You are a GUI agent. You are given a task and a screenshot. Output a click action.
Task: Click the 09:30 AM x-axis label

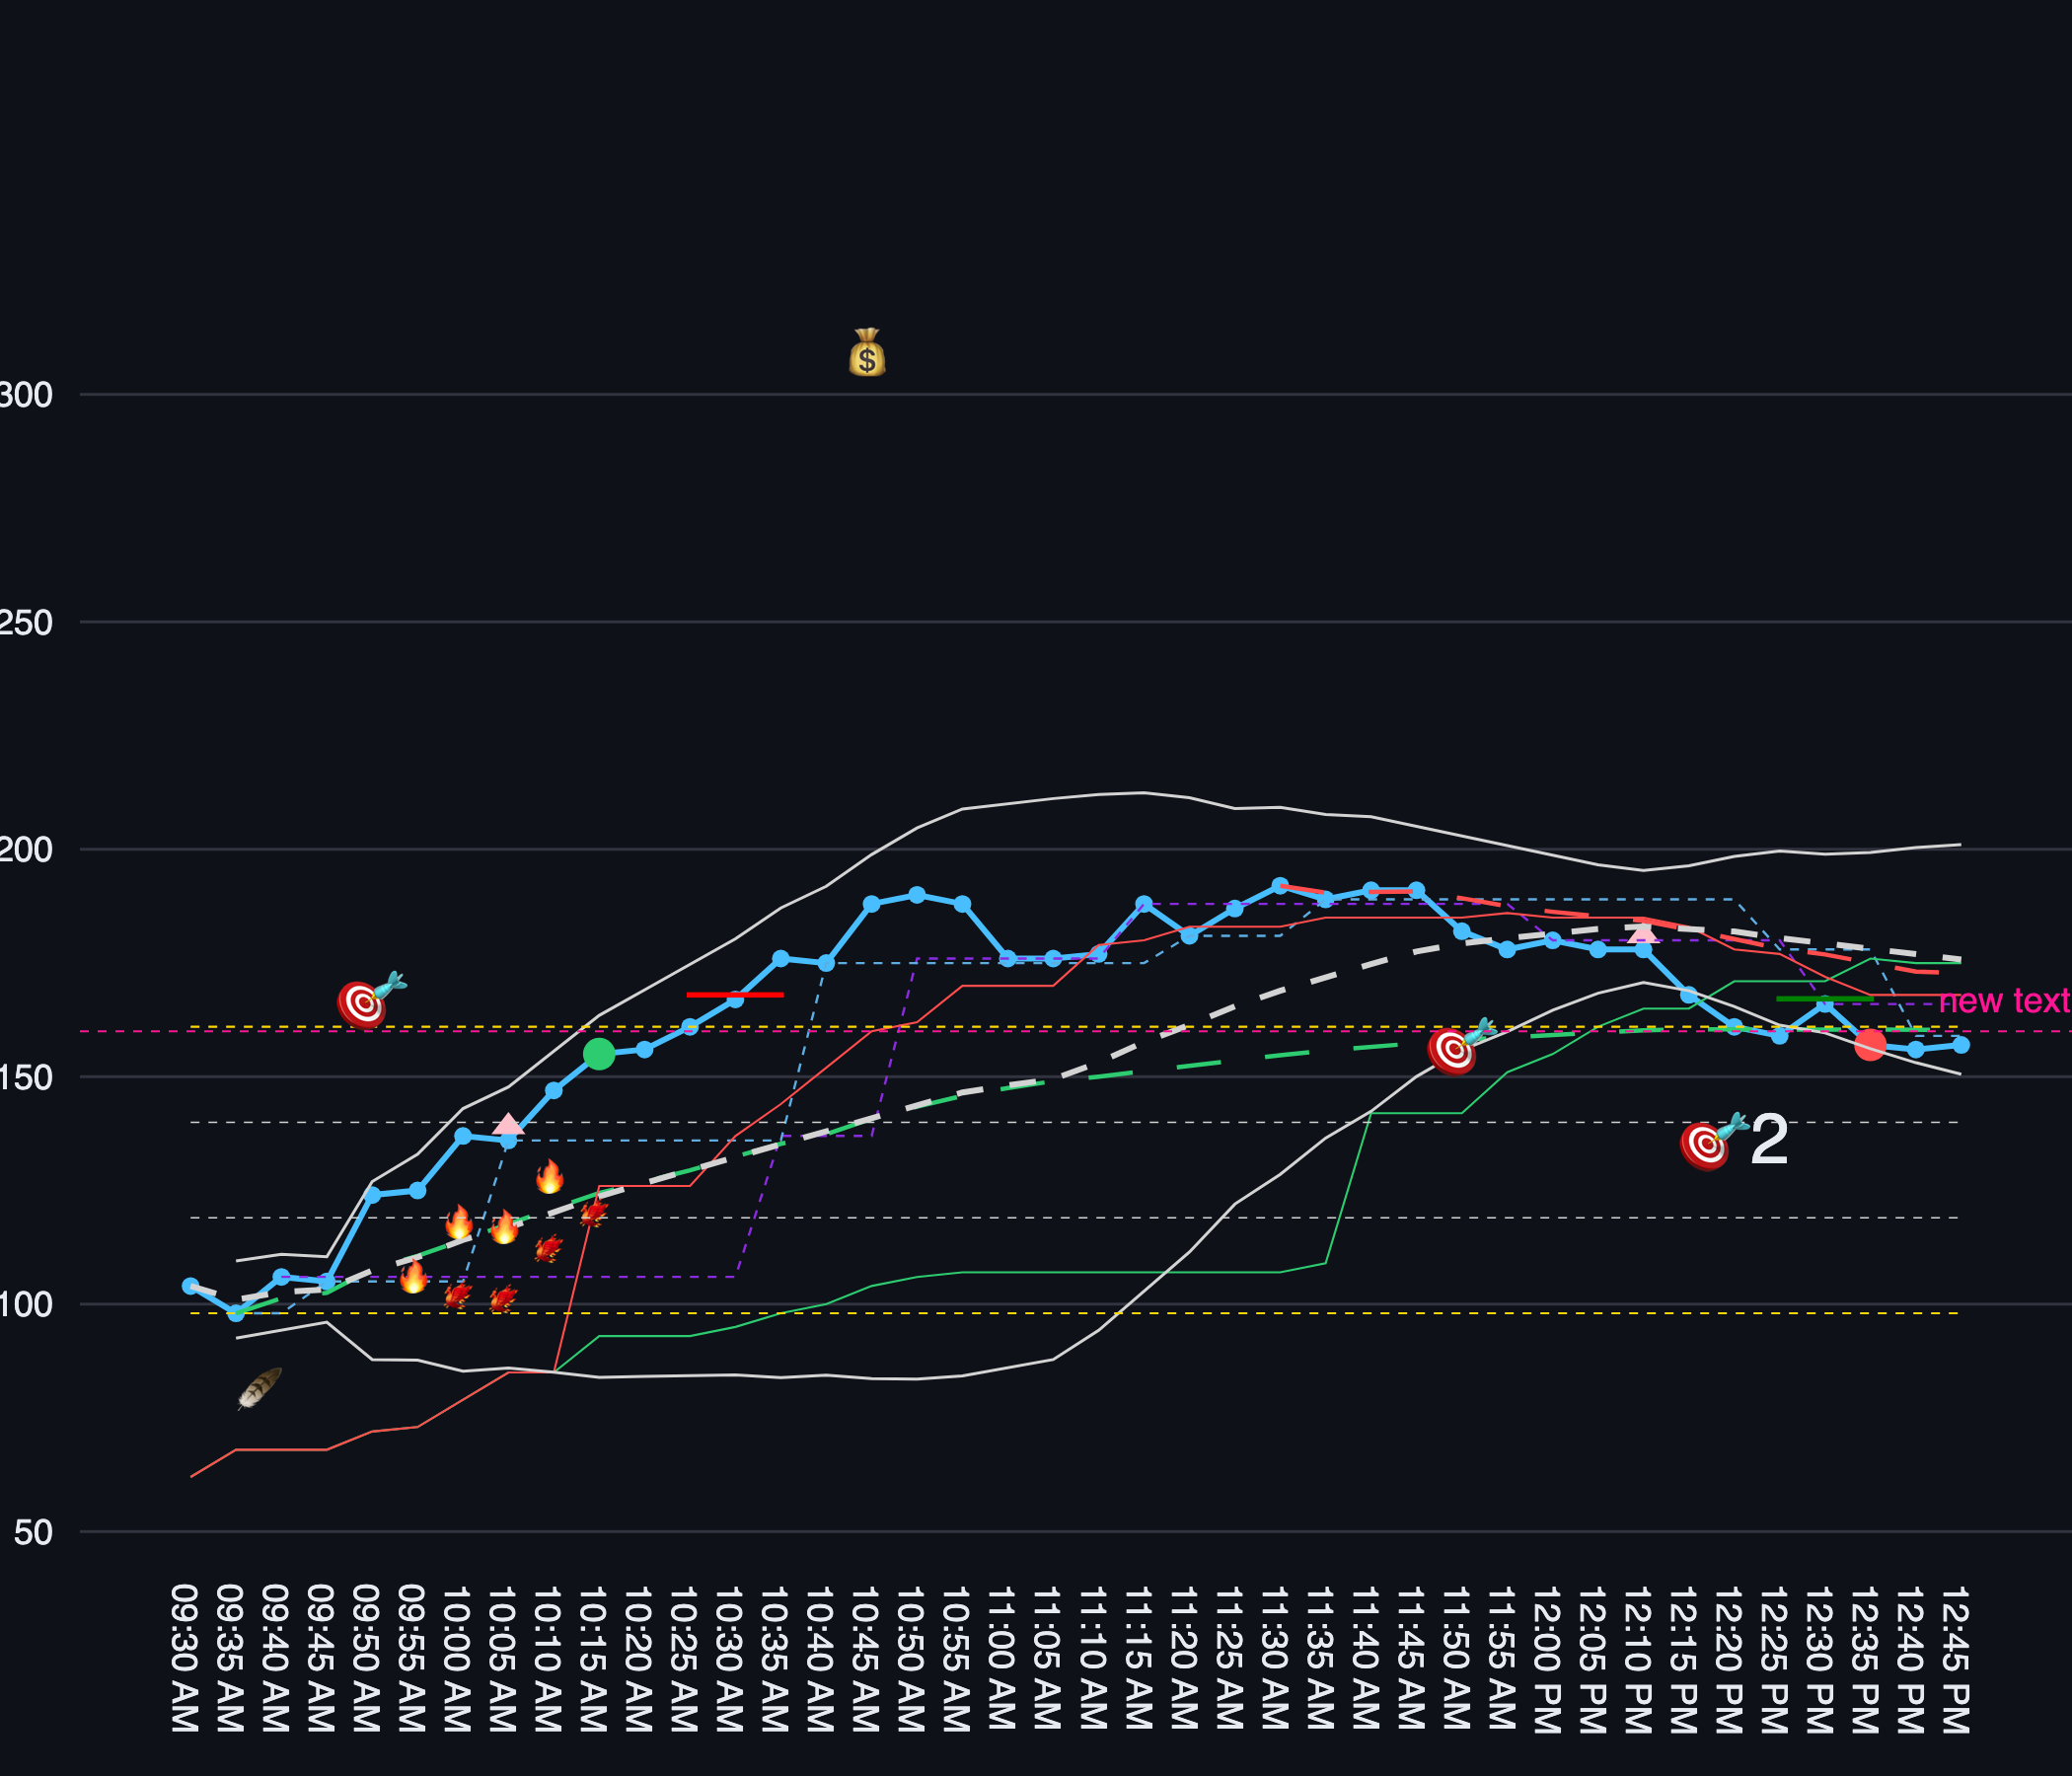[184, 1658]
